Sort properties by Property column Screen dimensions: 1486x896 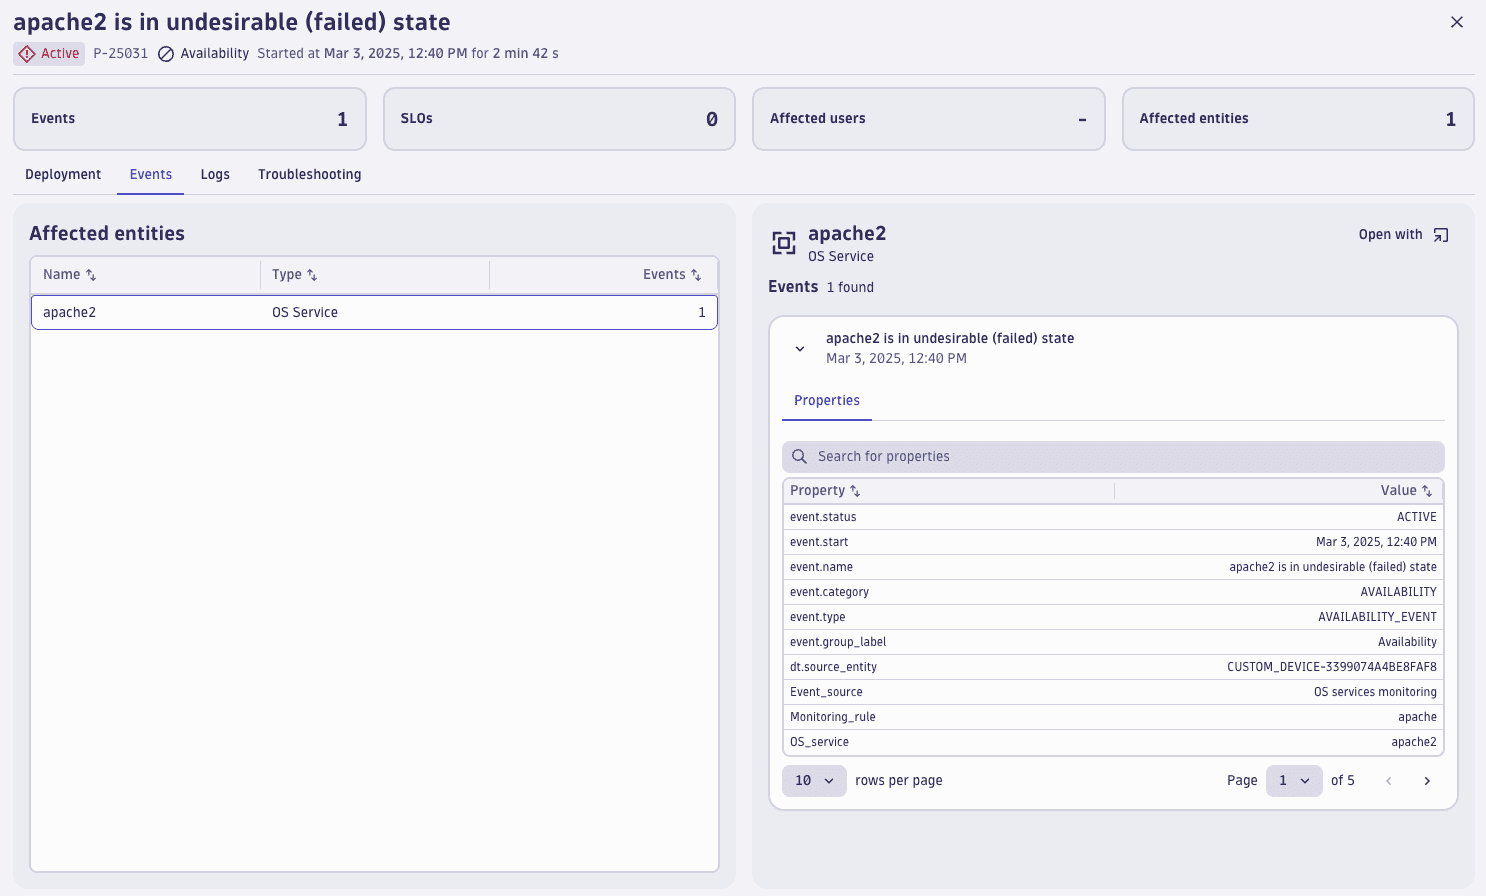(x=855, y=491)
